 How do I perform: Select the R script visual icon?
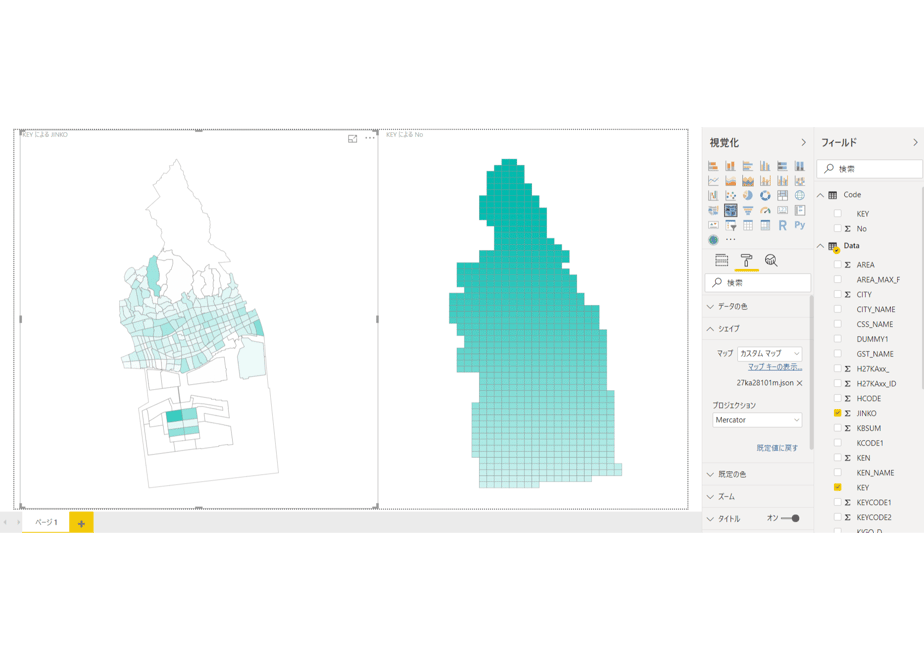782,225
